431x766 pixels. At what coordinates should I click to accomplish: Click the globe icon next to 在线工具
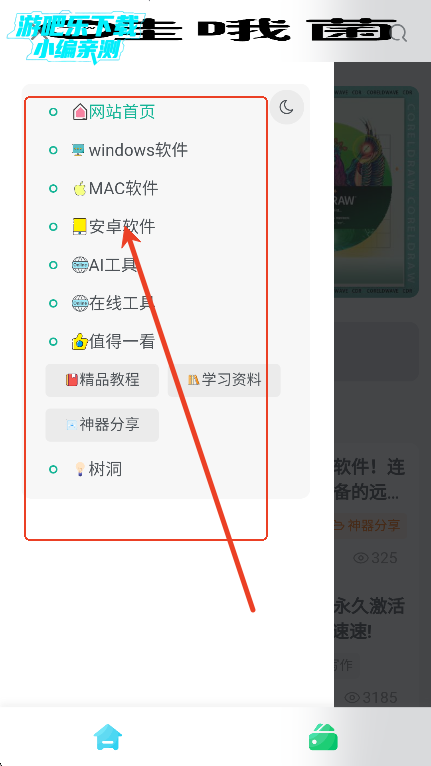(x=80, y=303)
